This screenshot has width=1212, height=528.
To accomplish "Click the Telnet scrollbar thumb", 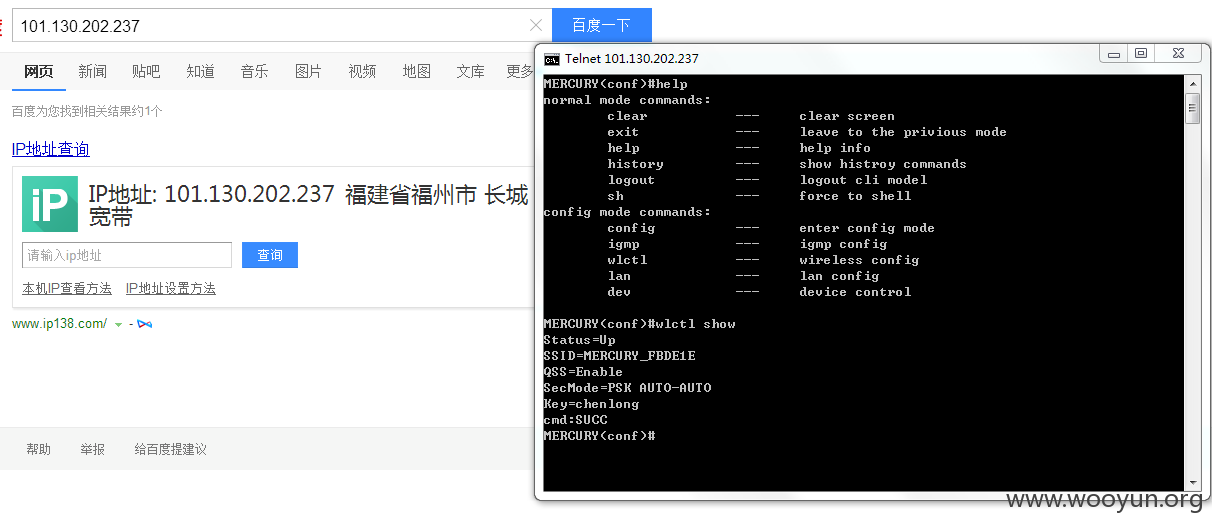I will point(1192,108).
